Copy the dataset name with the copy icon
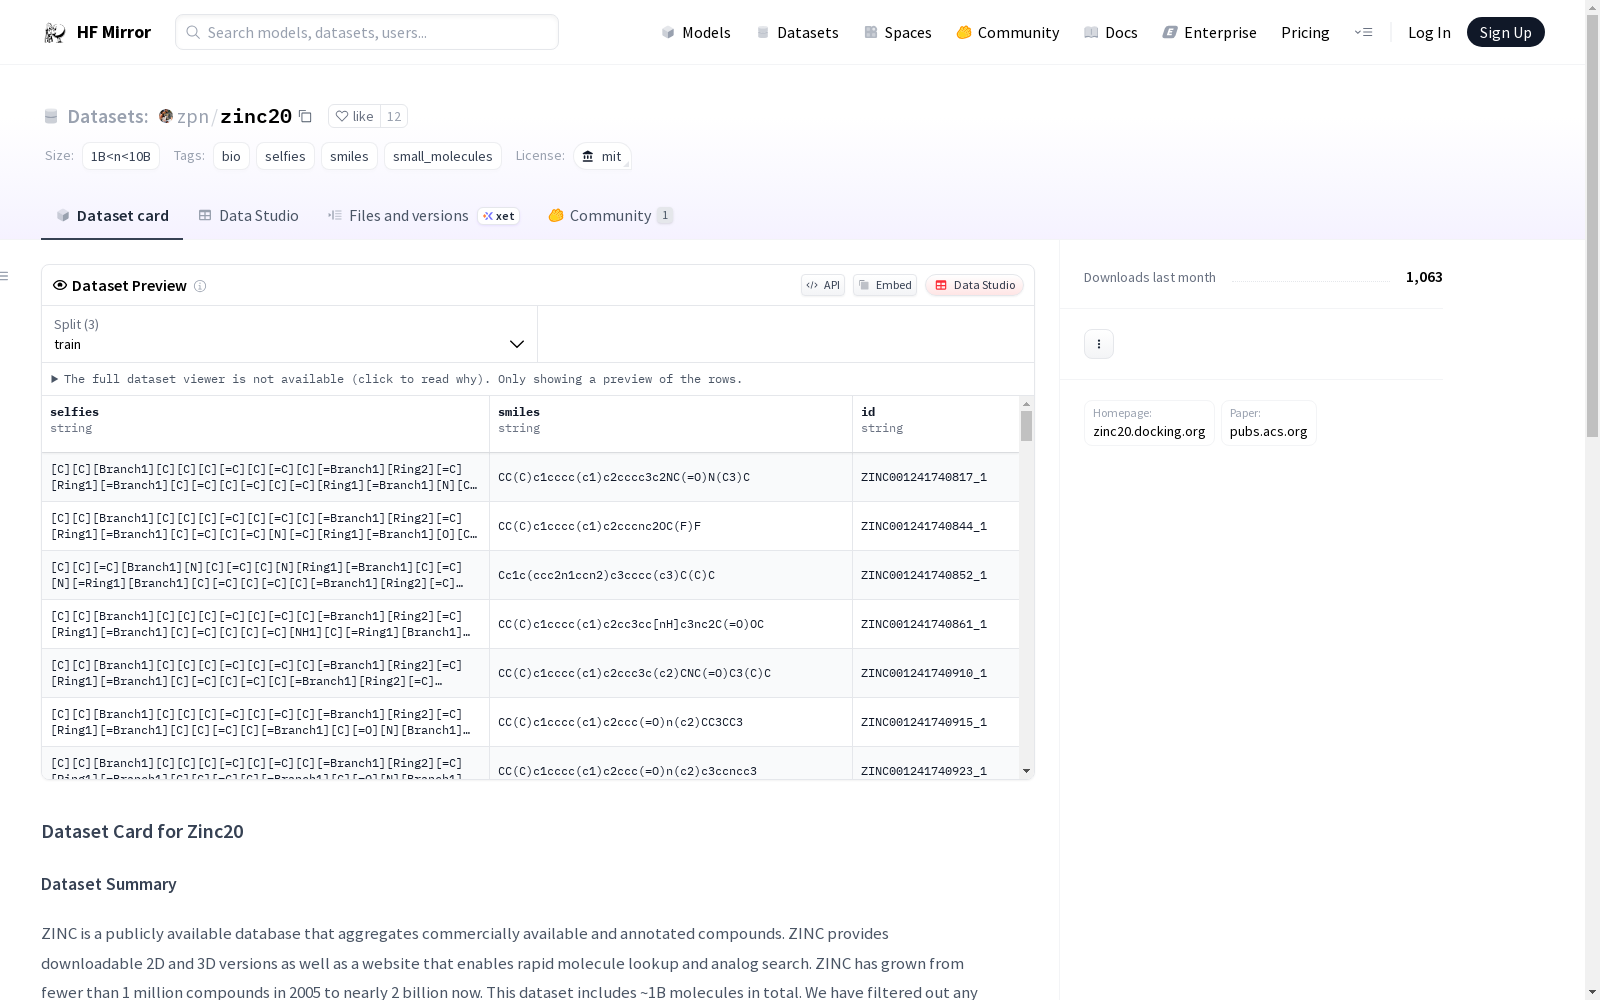Image resolution: width=1600 pixels, height=1000 pixels. point(306,117)
